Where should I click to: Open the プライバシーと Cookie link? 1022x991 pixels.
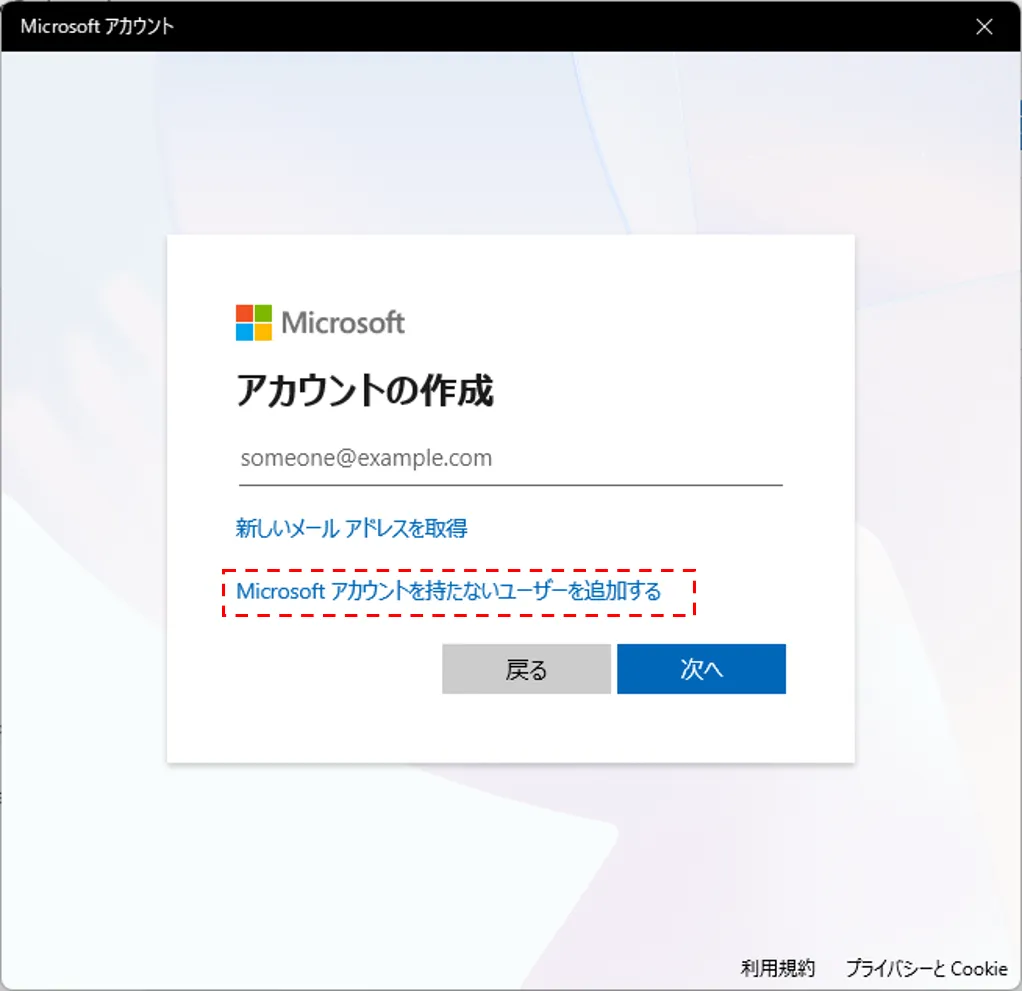(x=926, y=968)
